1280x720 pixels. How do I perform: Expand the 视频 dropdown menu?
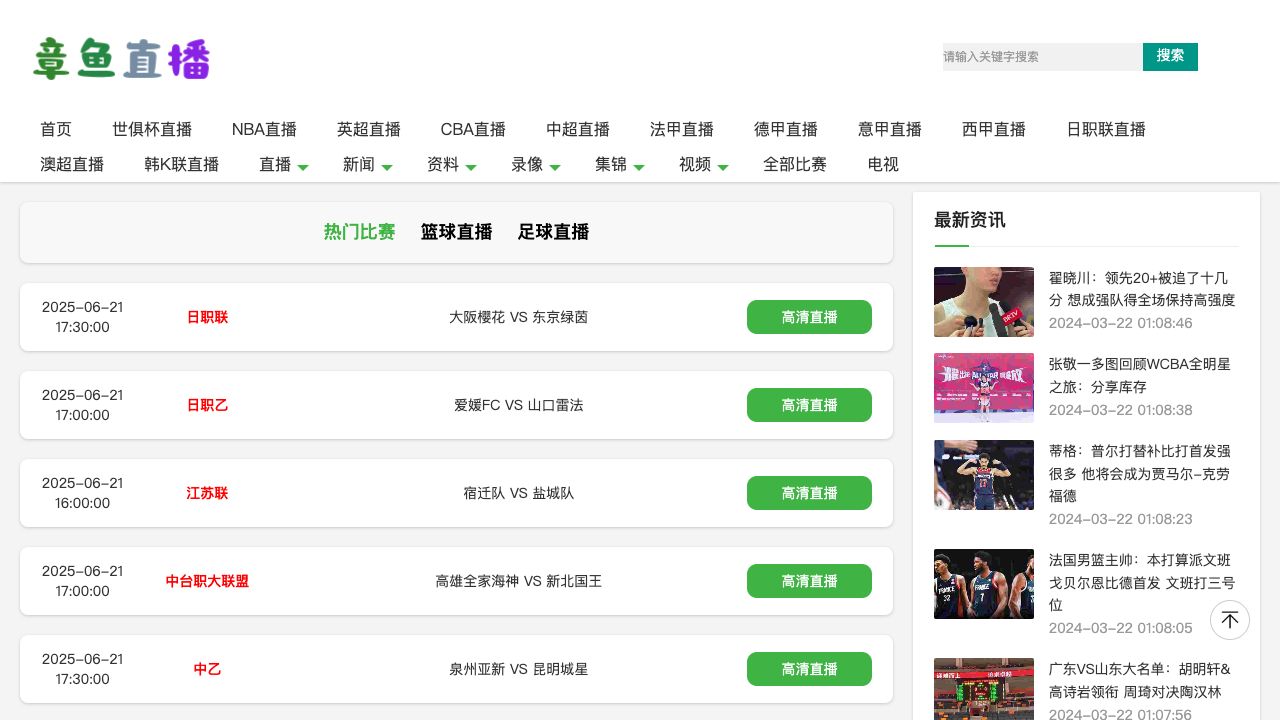click(703, 165)
